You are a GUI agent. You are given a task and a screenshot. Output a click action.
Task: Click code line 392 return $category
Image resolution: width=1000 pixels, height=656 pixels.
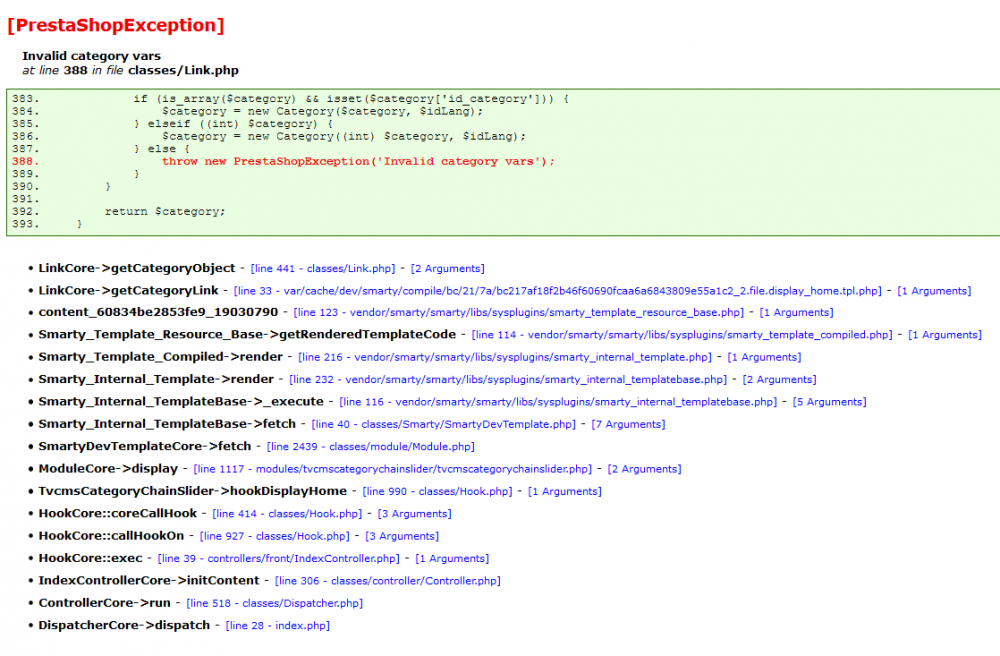click(165, 212)
